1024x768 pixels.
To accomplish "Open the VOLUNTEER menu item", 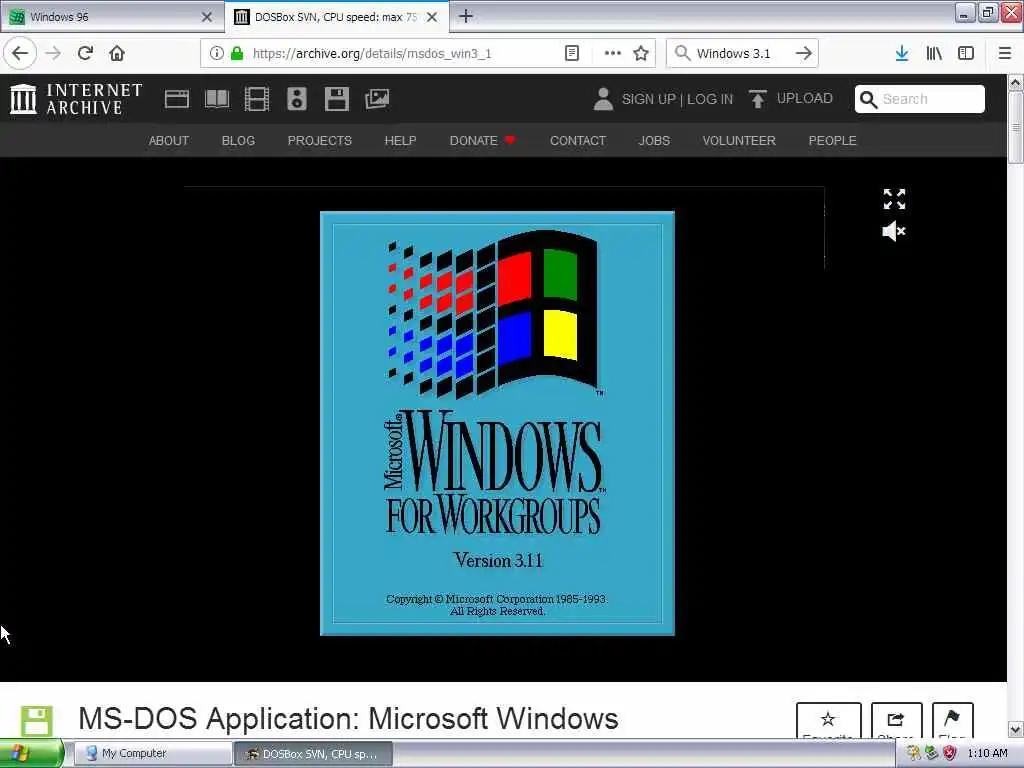I will coord(739,140).
